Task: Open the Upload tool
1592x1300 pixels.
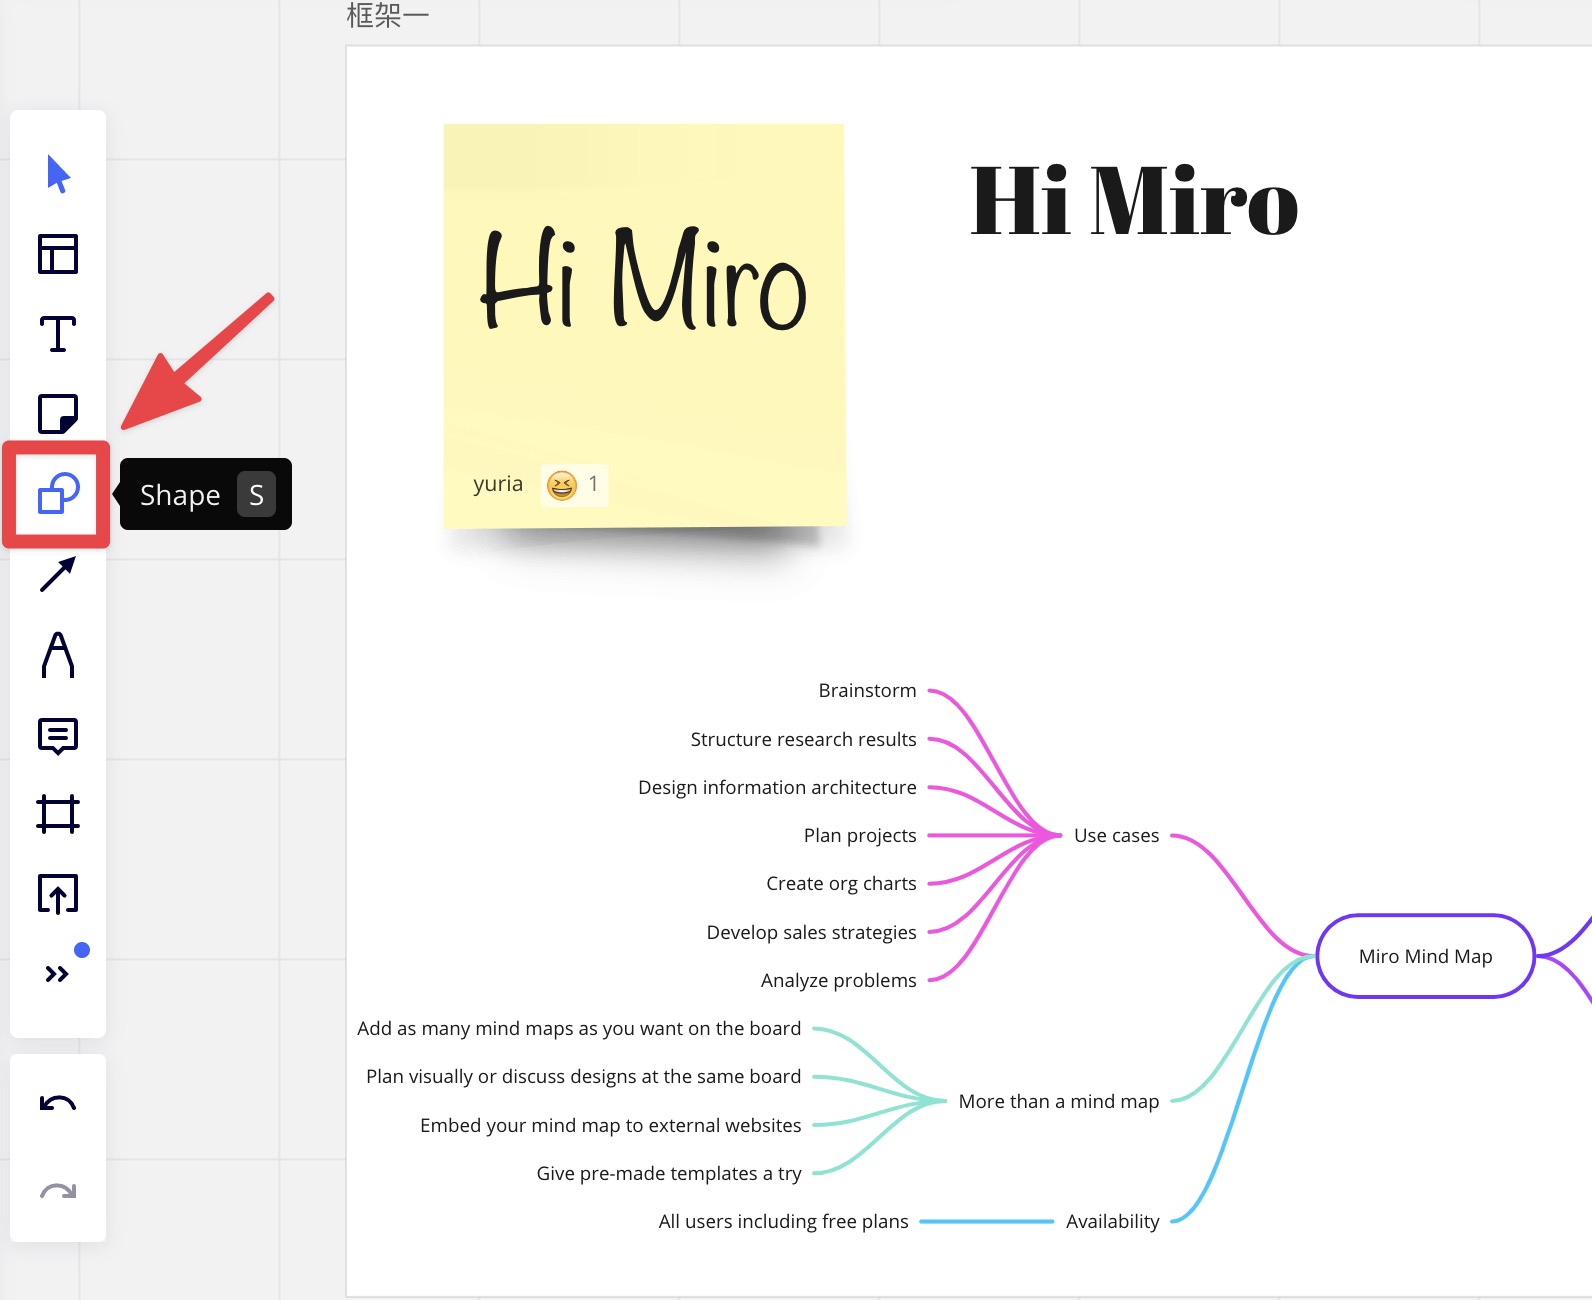Action: click(x=58, y=894)
